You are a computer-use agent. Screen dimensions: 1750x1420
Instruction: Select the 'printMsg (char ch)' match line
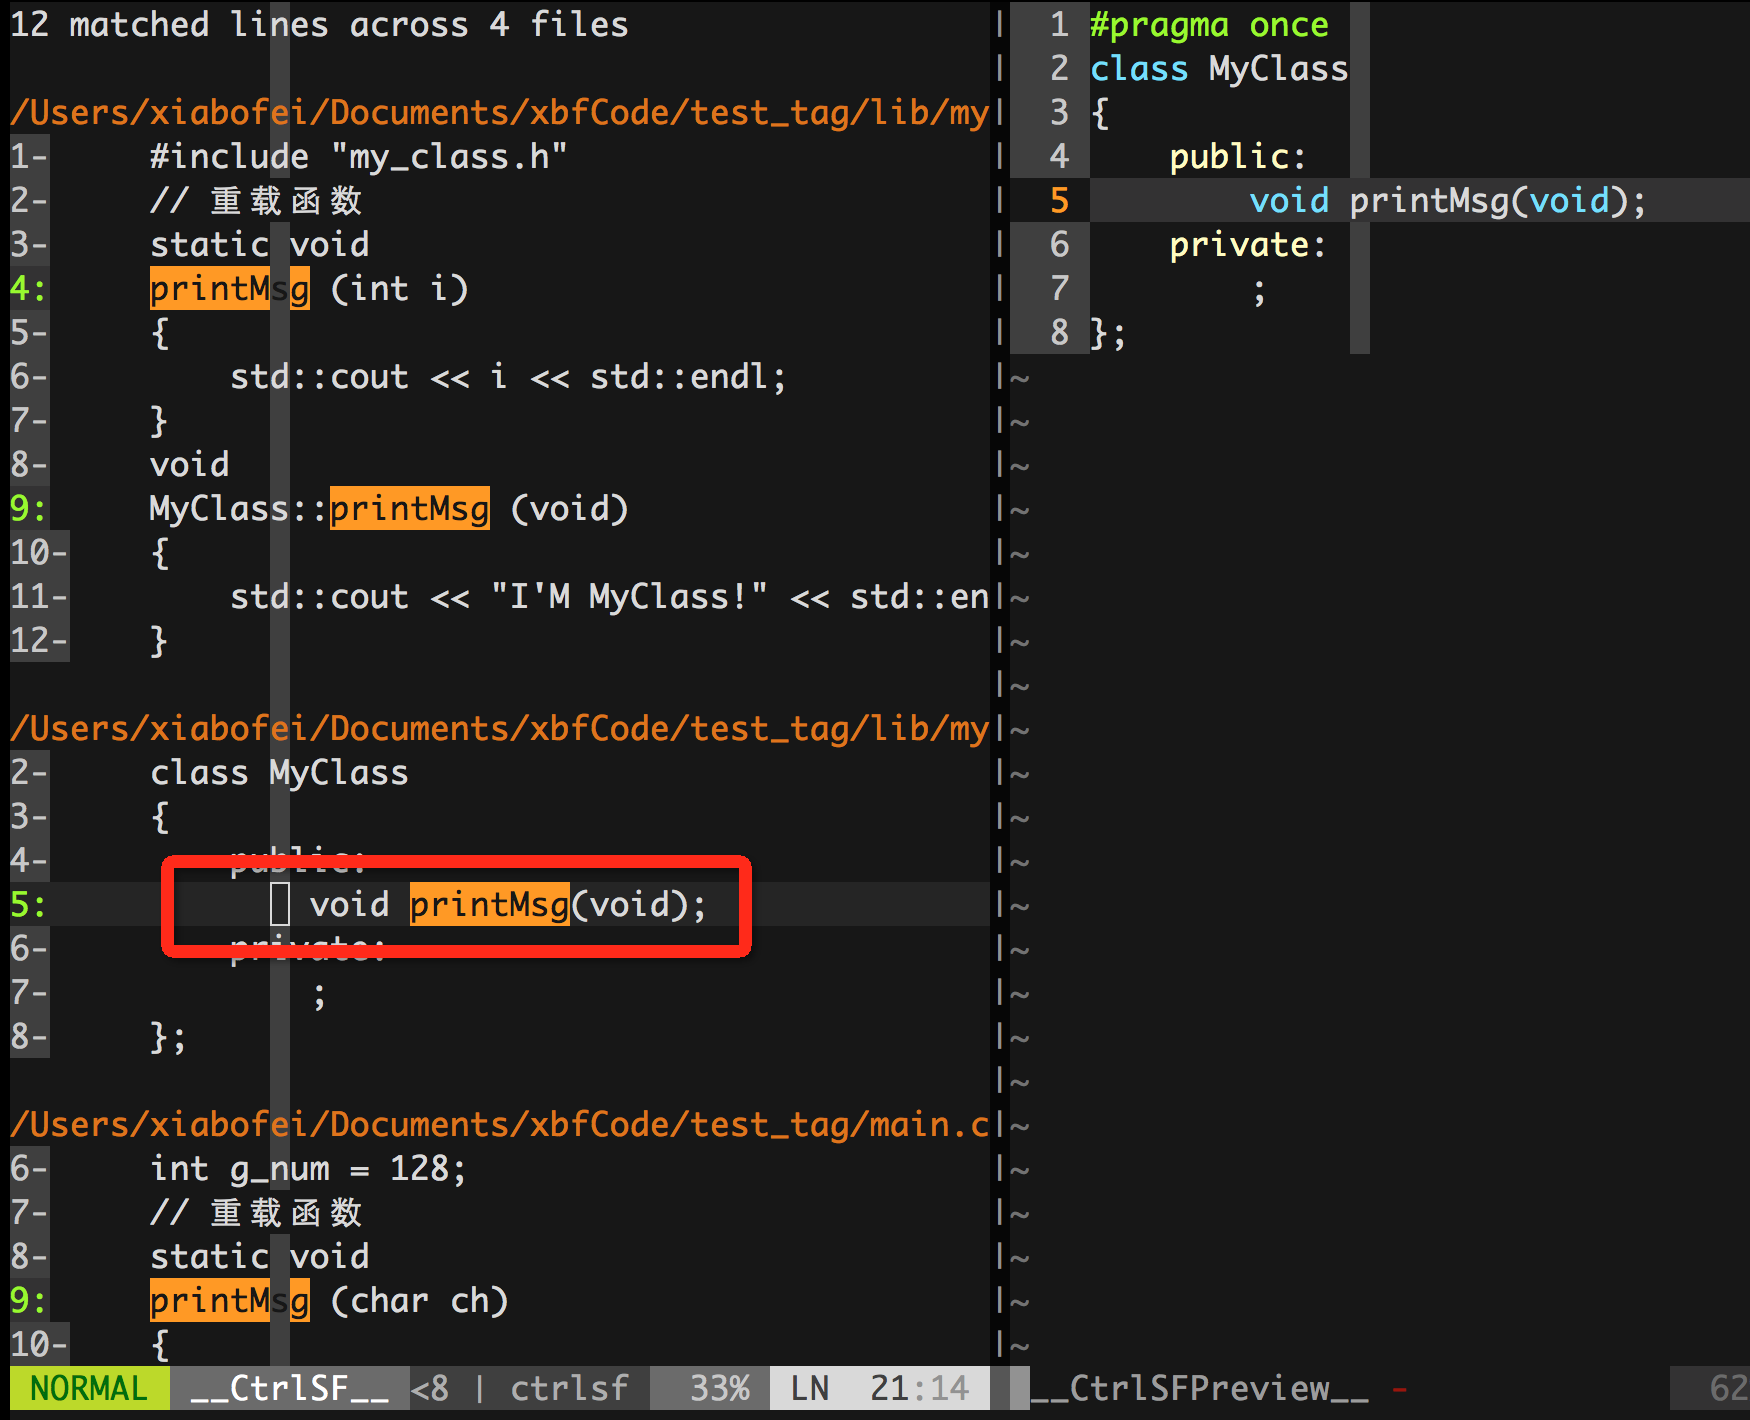click(x=330, y=1300)
